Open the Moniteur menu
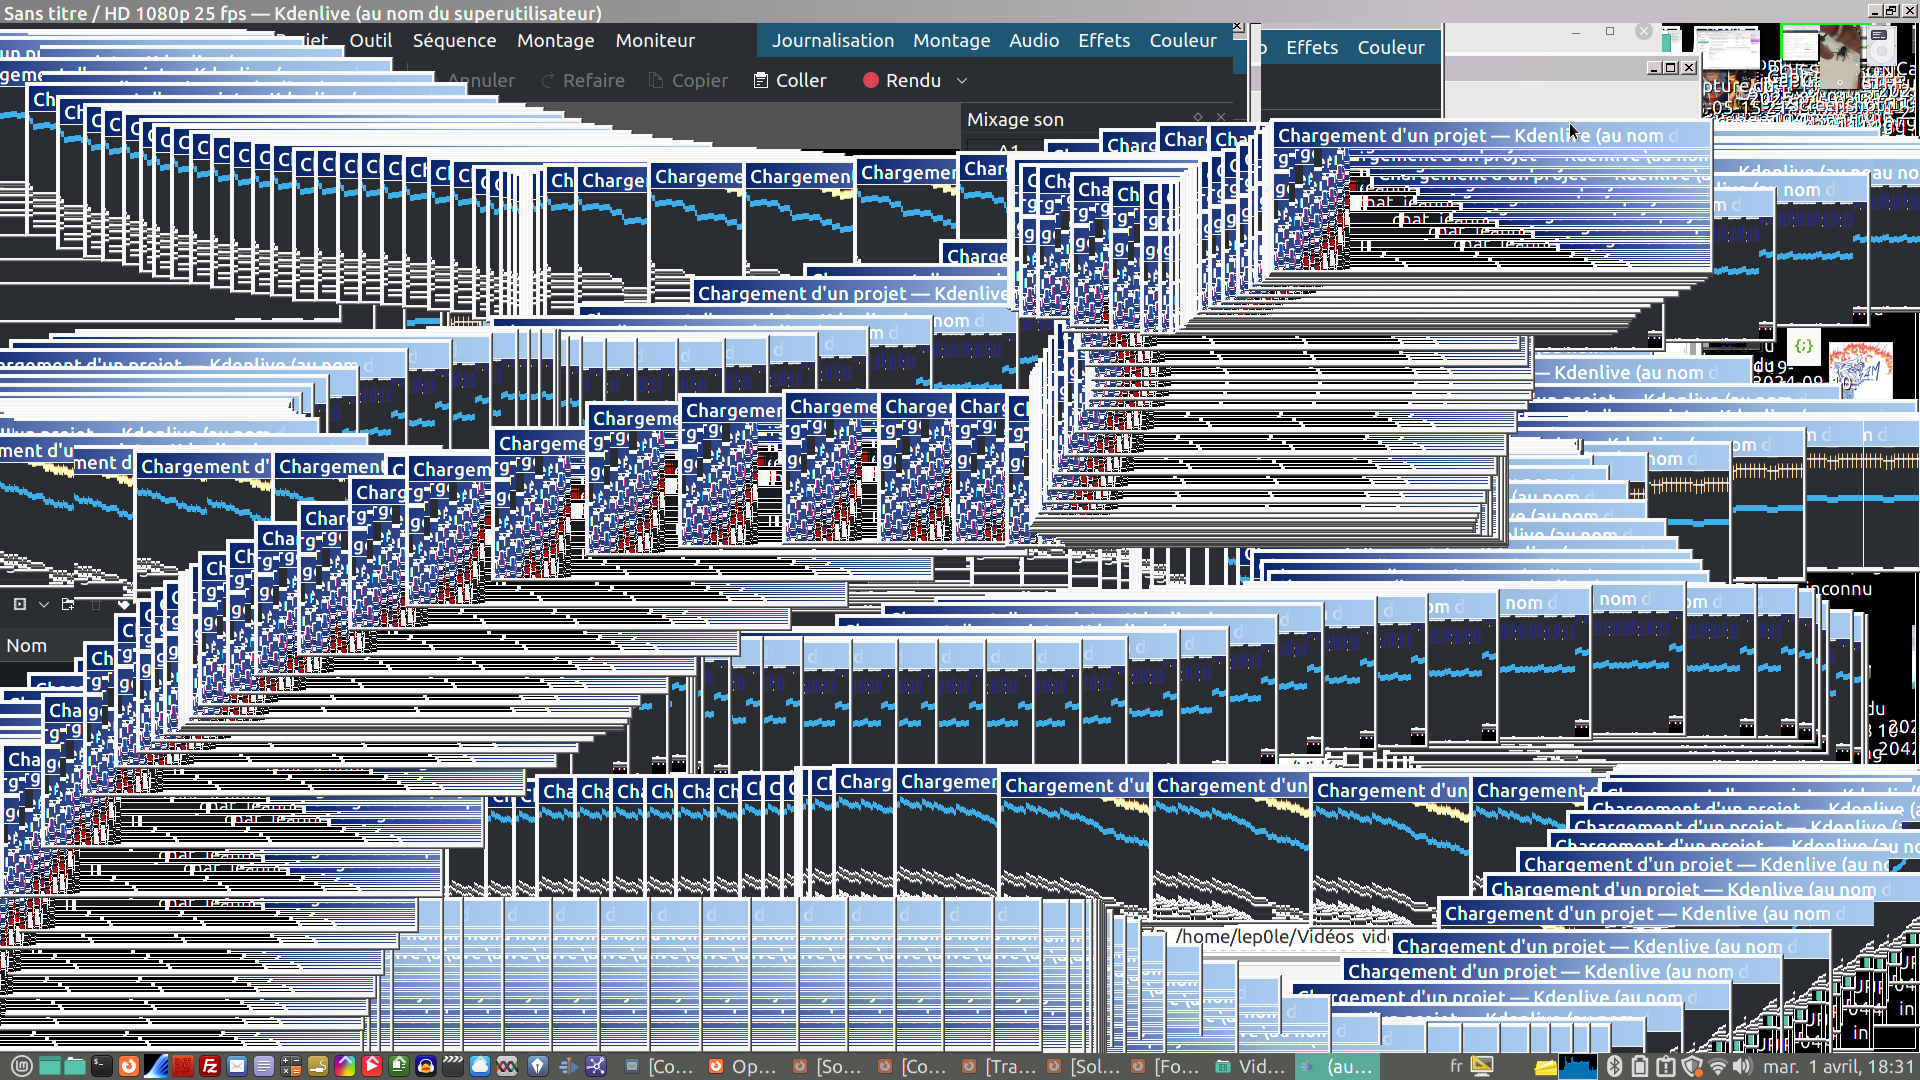 point(654,40)
